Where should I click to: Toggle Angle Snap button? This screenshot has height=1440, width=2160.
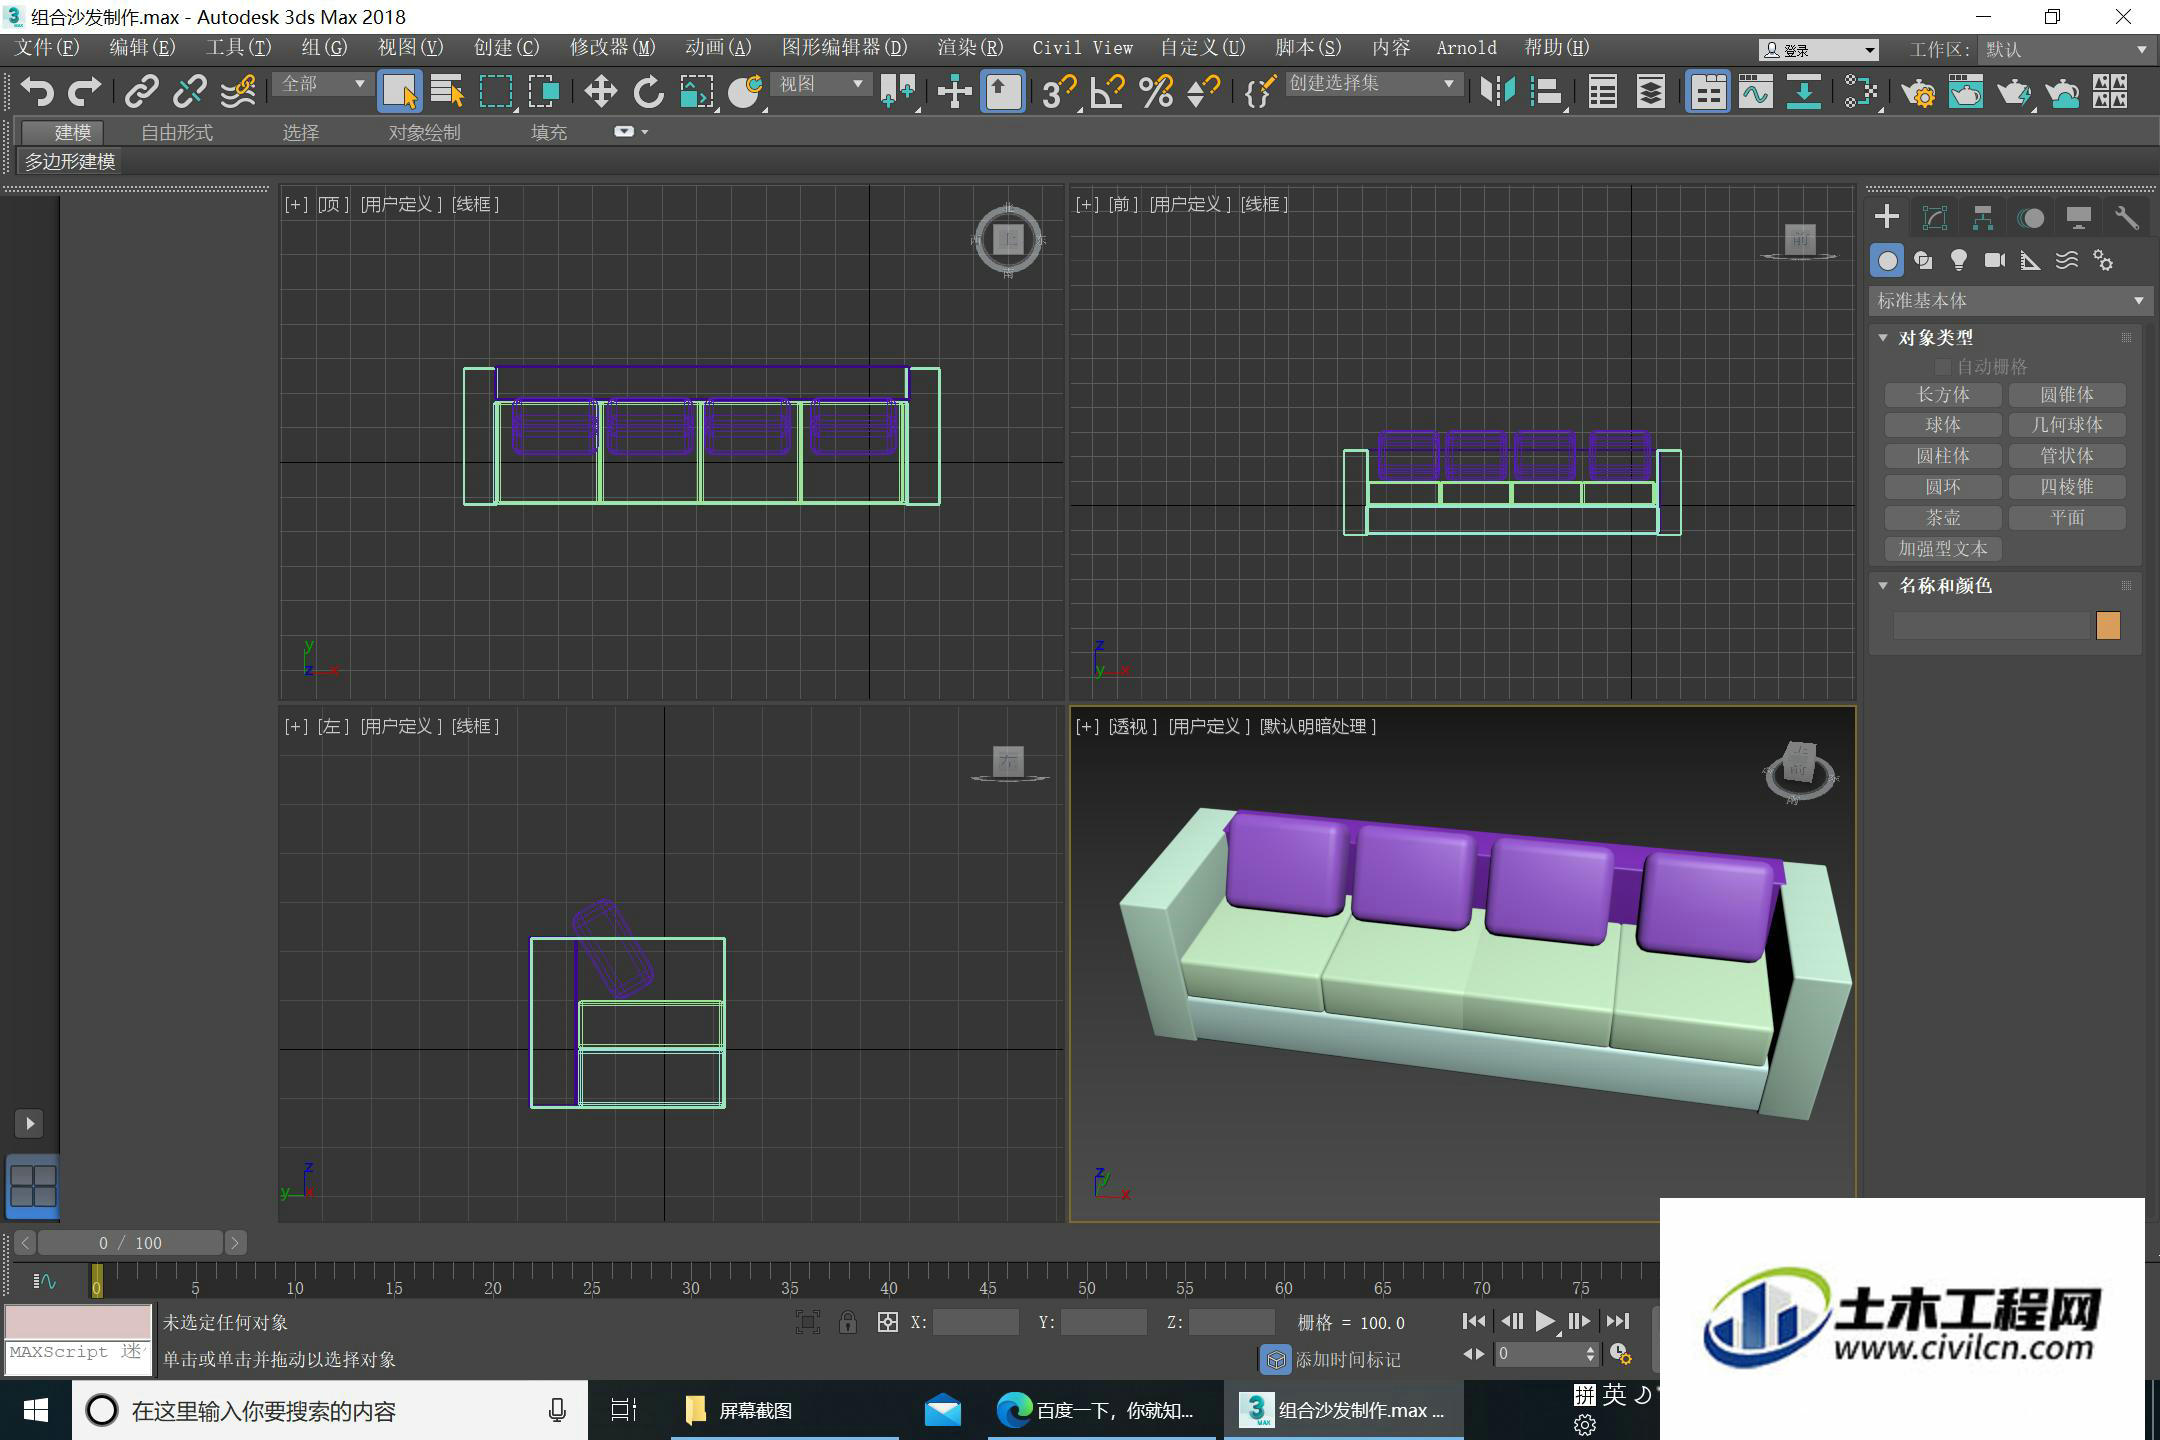(x=1107, y=91)
